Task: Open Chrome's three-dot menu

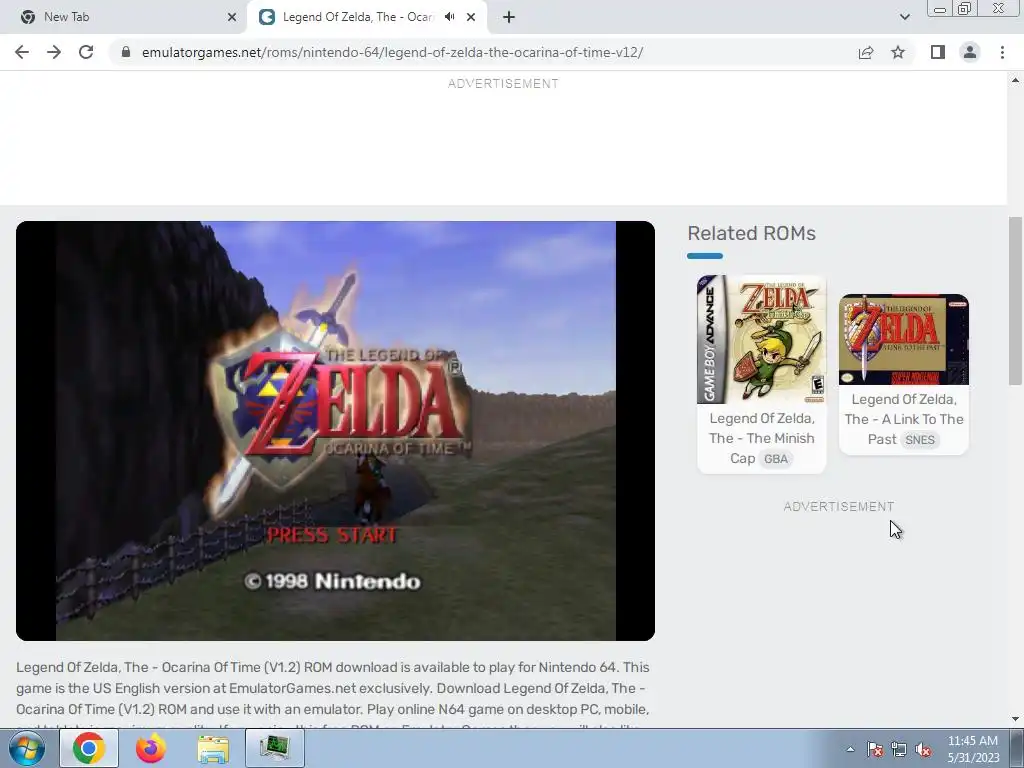Action: coord(1002,52)
